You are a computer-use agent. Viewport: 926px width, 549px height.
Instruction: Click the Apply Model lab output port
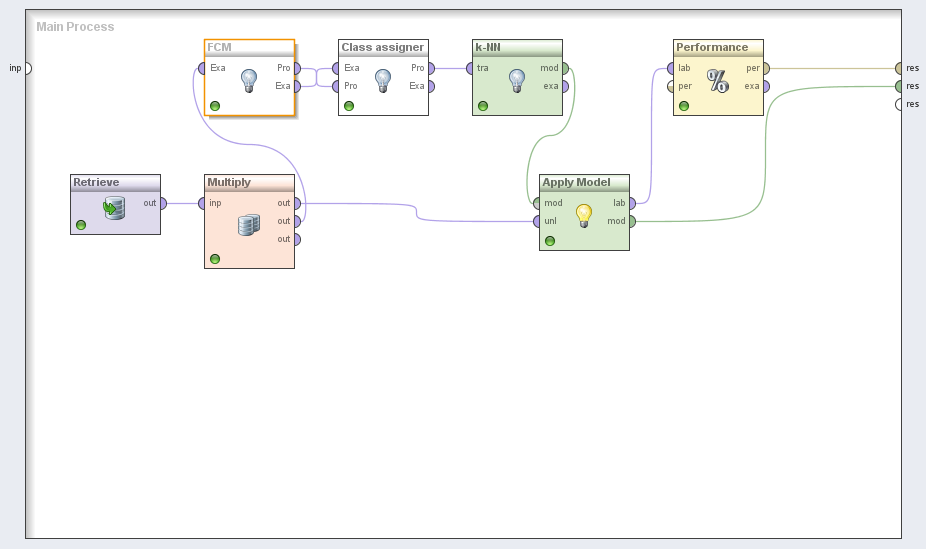(631, 203)
